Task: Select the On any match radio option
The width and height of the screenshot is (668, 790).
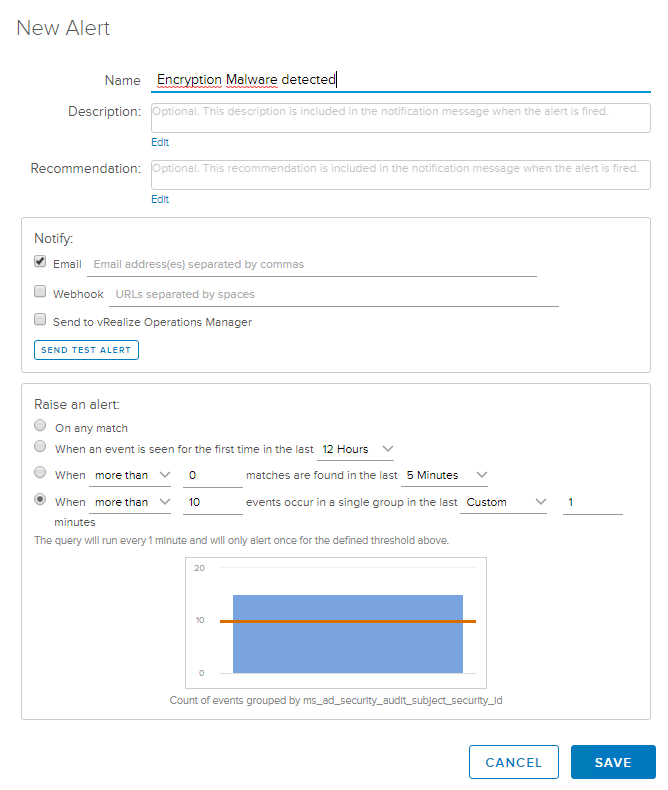Action: click(x=40, y=426)
